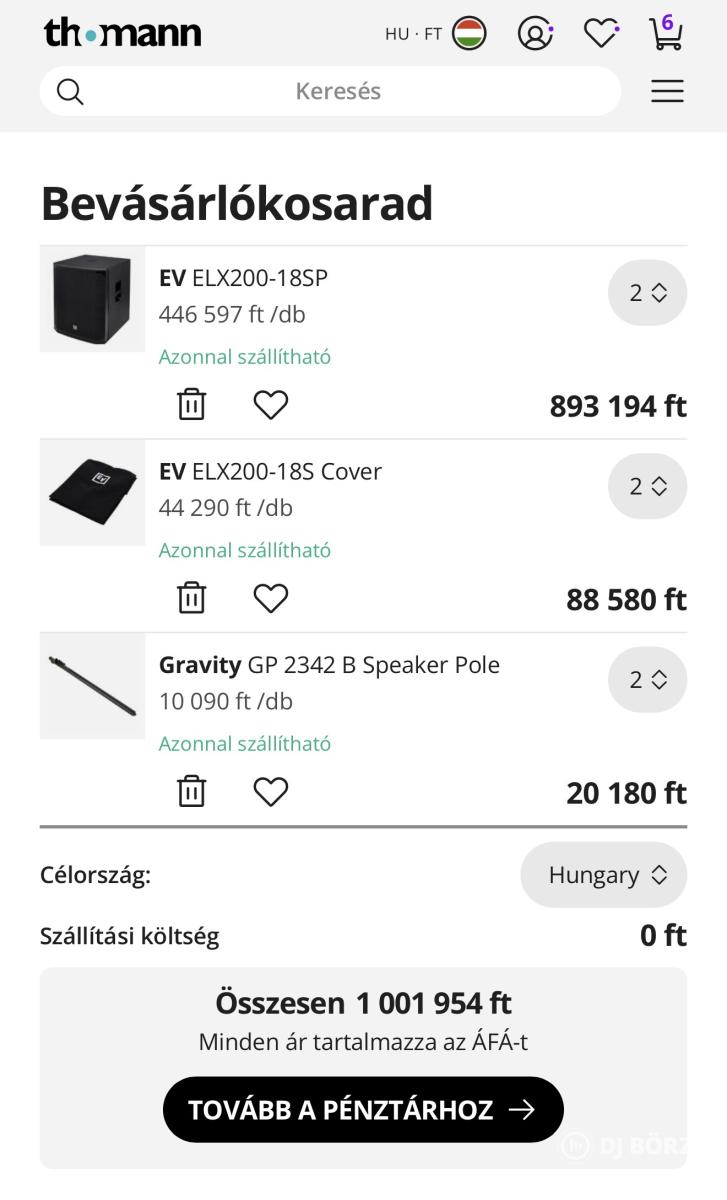
Task: Click the Thomann logo
Action: point(122,33)
